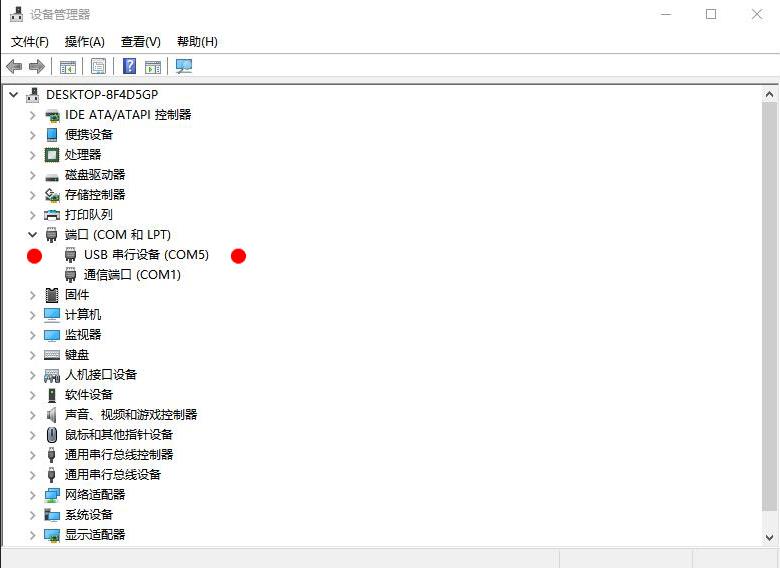Click the 便携设备 device icon

pyautogui.click(x=52, y=135)
